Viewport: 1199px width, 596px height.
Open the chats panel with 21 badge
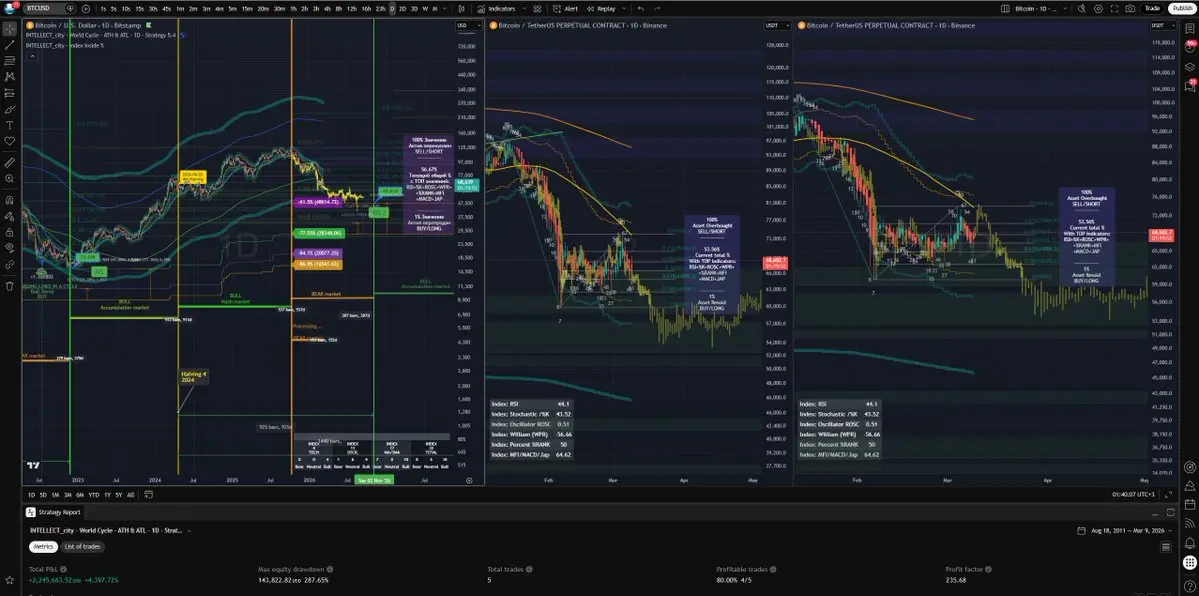click(x=1190, y=85)
